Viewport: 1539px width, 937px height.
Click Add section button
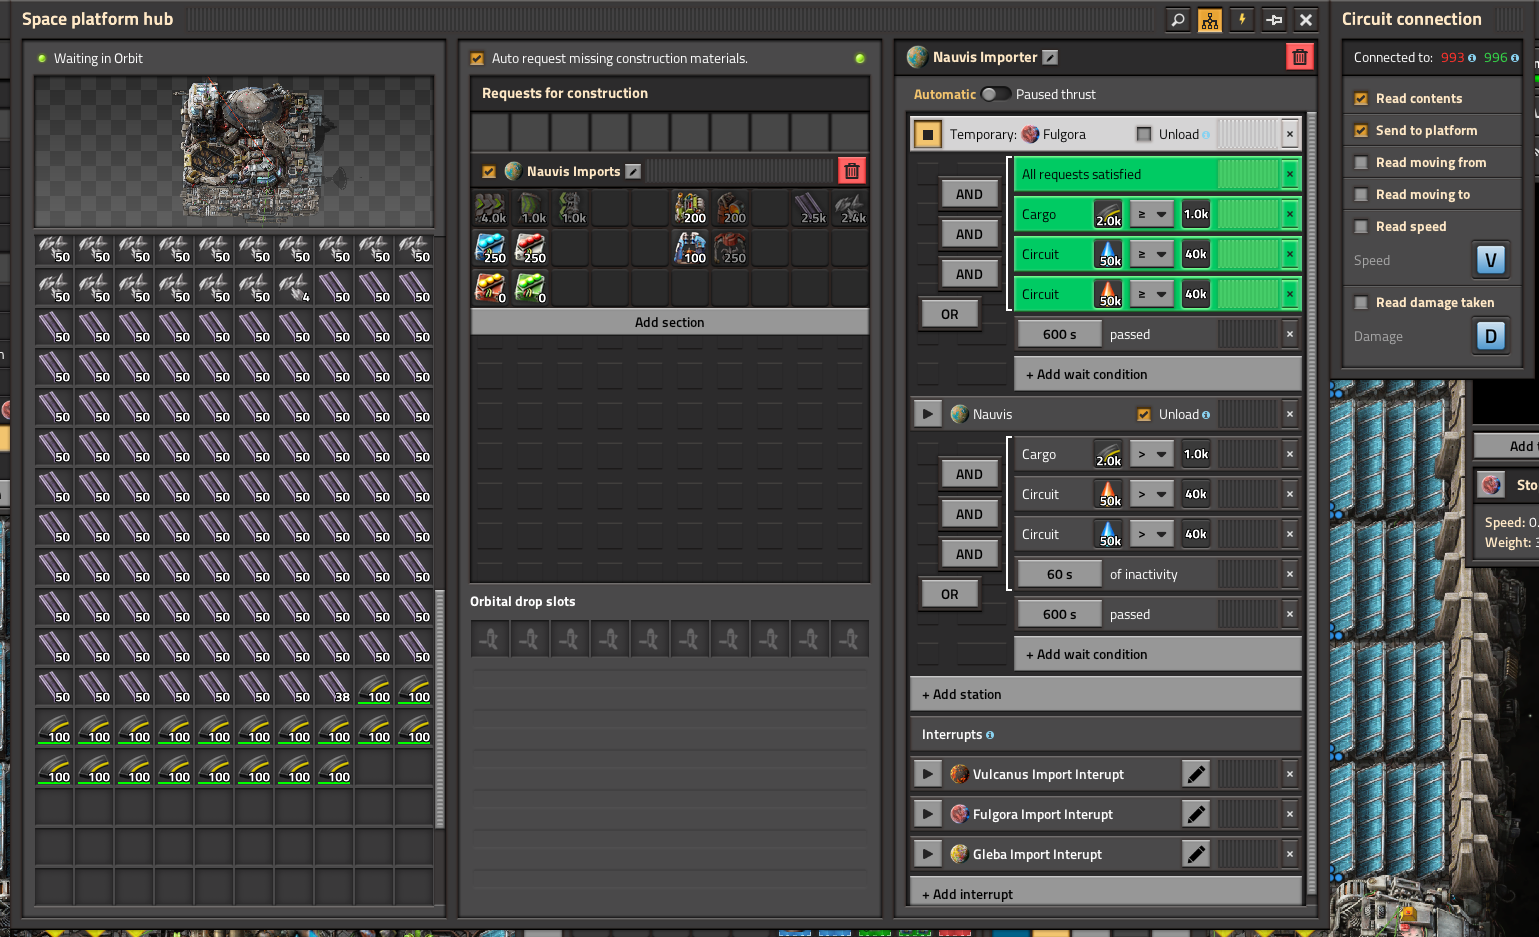pos(669,322)
